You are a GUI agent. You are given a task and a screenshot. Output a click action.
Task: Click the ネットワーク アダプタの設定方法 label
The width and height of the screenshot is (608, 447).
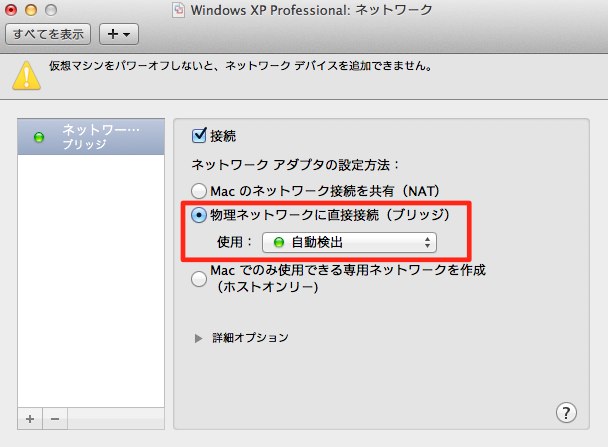[x=295, y=165]
